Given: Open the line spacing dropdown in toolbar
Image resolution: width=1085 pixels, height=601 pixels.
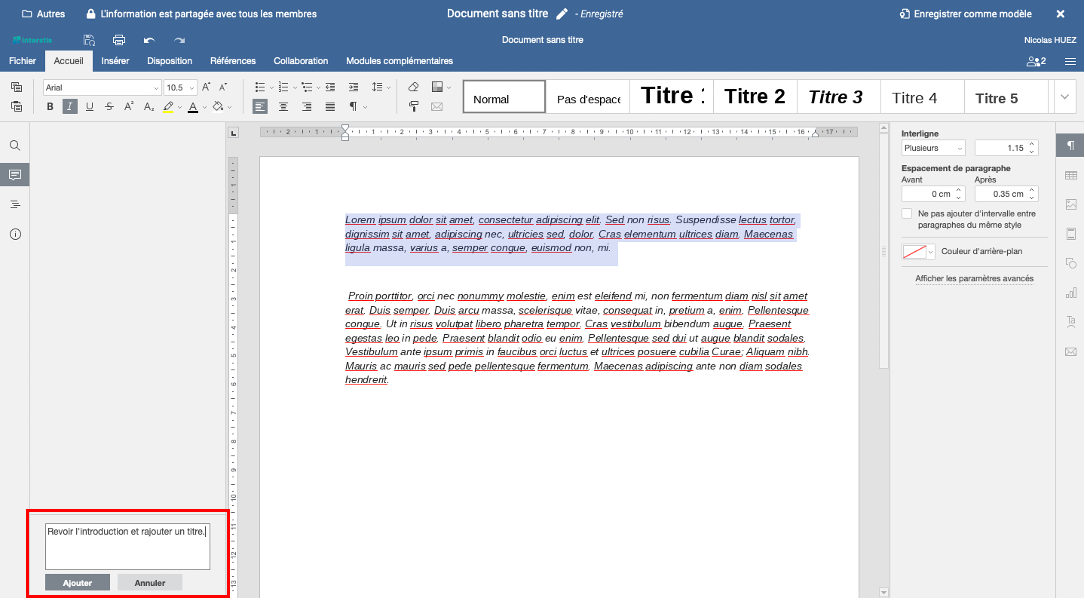Looking at the screenshot, I should tap(381, 87).
